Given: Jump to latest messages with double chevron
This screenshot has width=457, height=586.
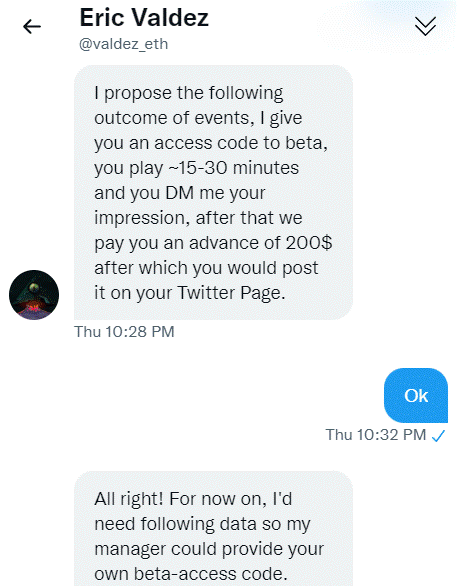Looking at the screenshot, I should pos(425,26).
